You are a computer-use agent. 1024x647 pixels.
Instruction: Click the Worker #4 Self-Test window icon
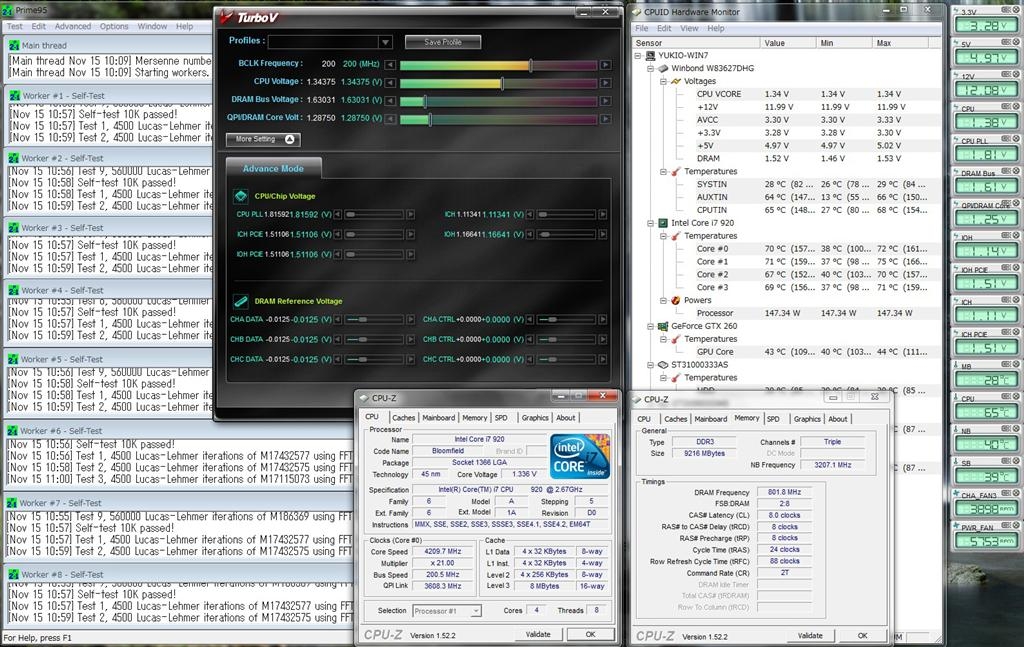[14, 290]
